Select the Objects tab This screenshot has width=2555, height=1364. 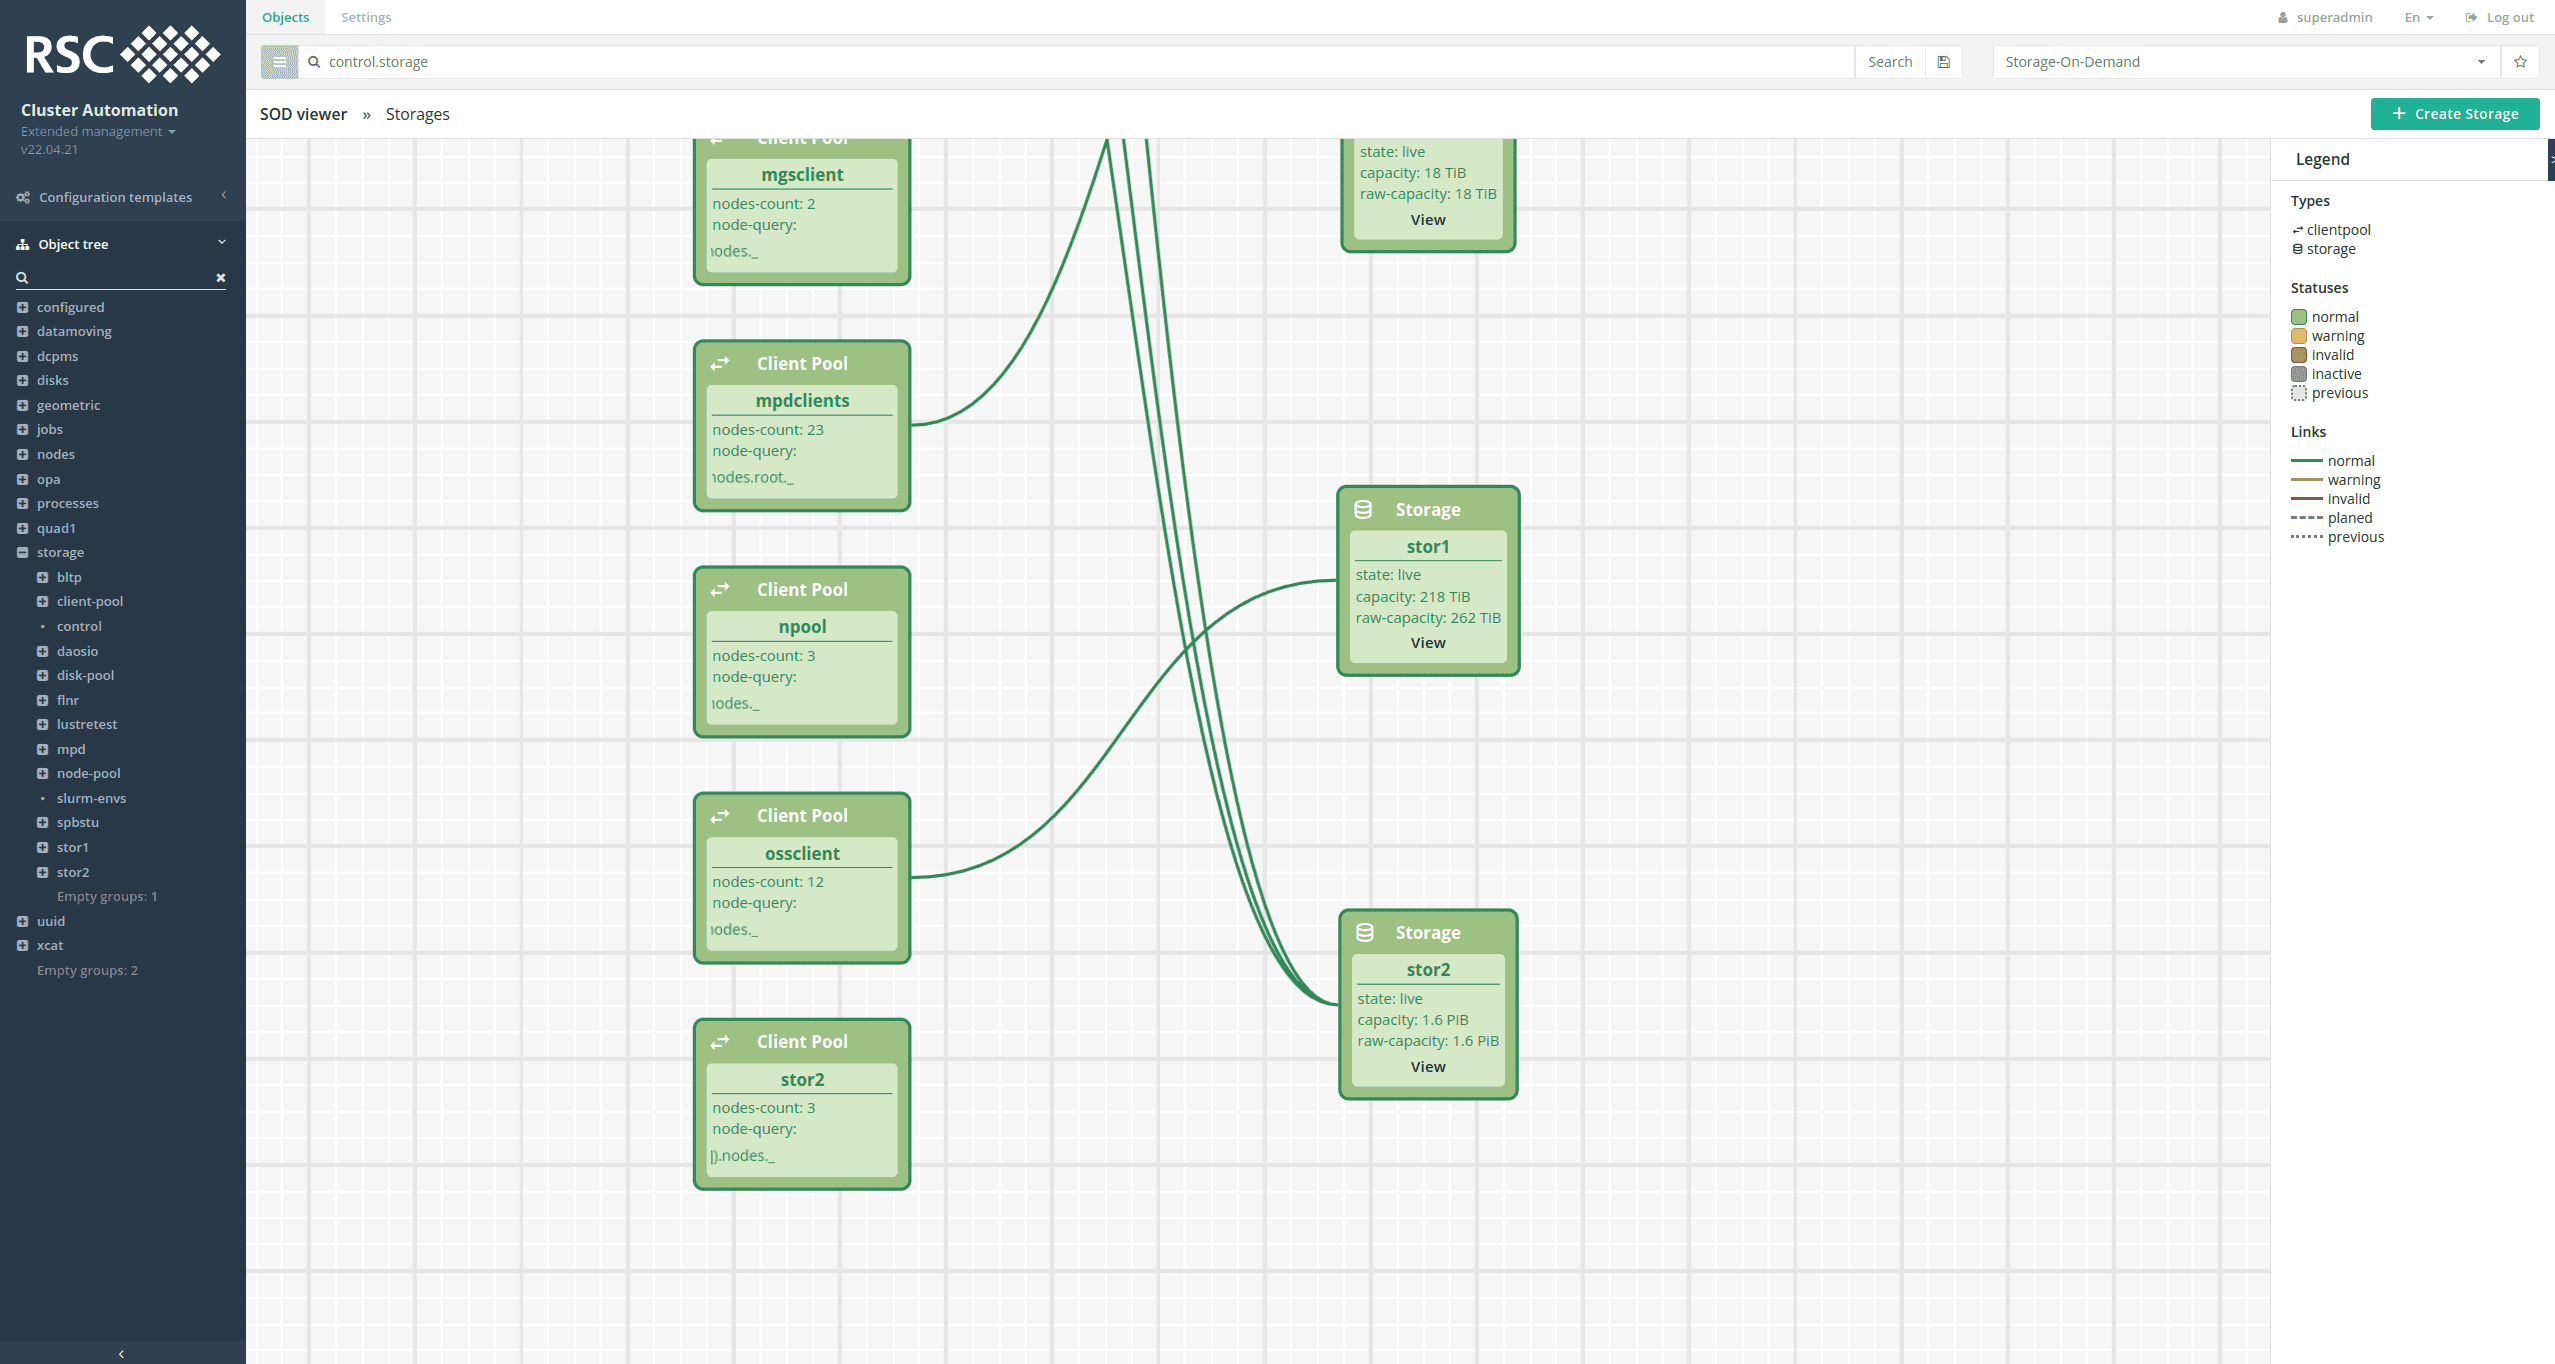[x=285, y=17]
